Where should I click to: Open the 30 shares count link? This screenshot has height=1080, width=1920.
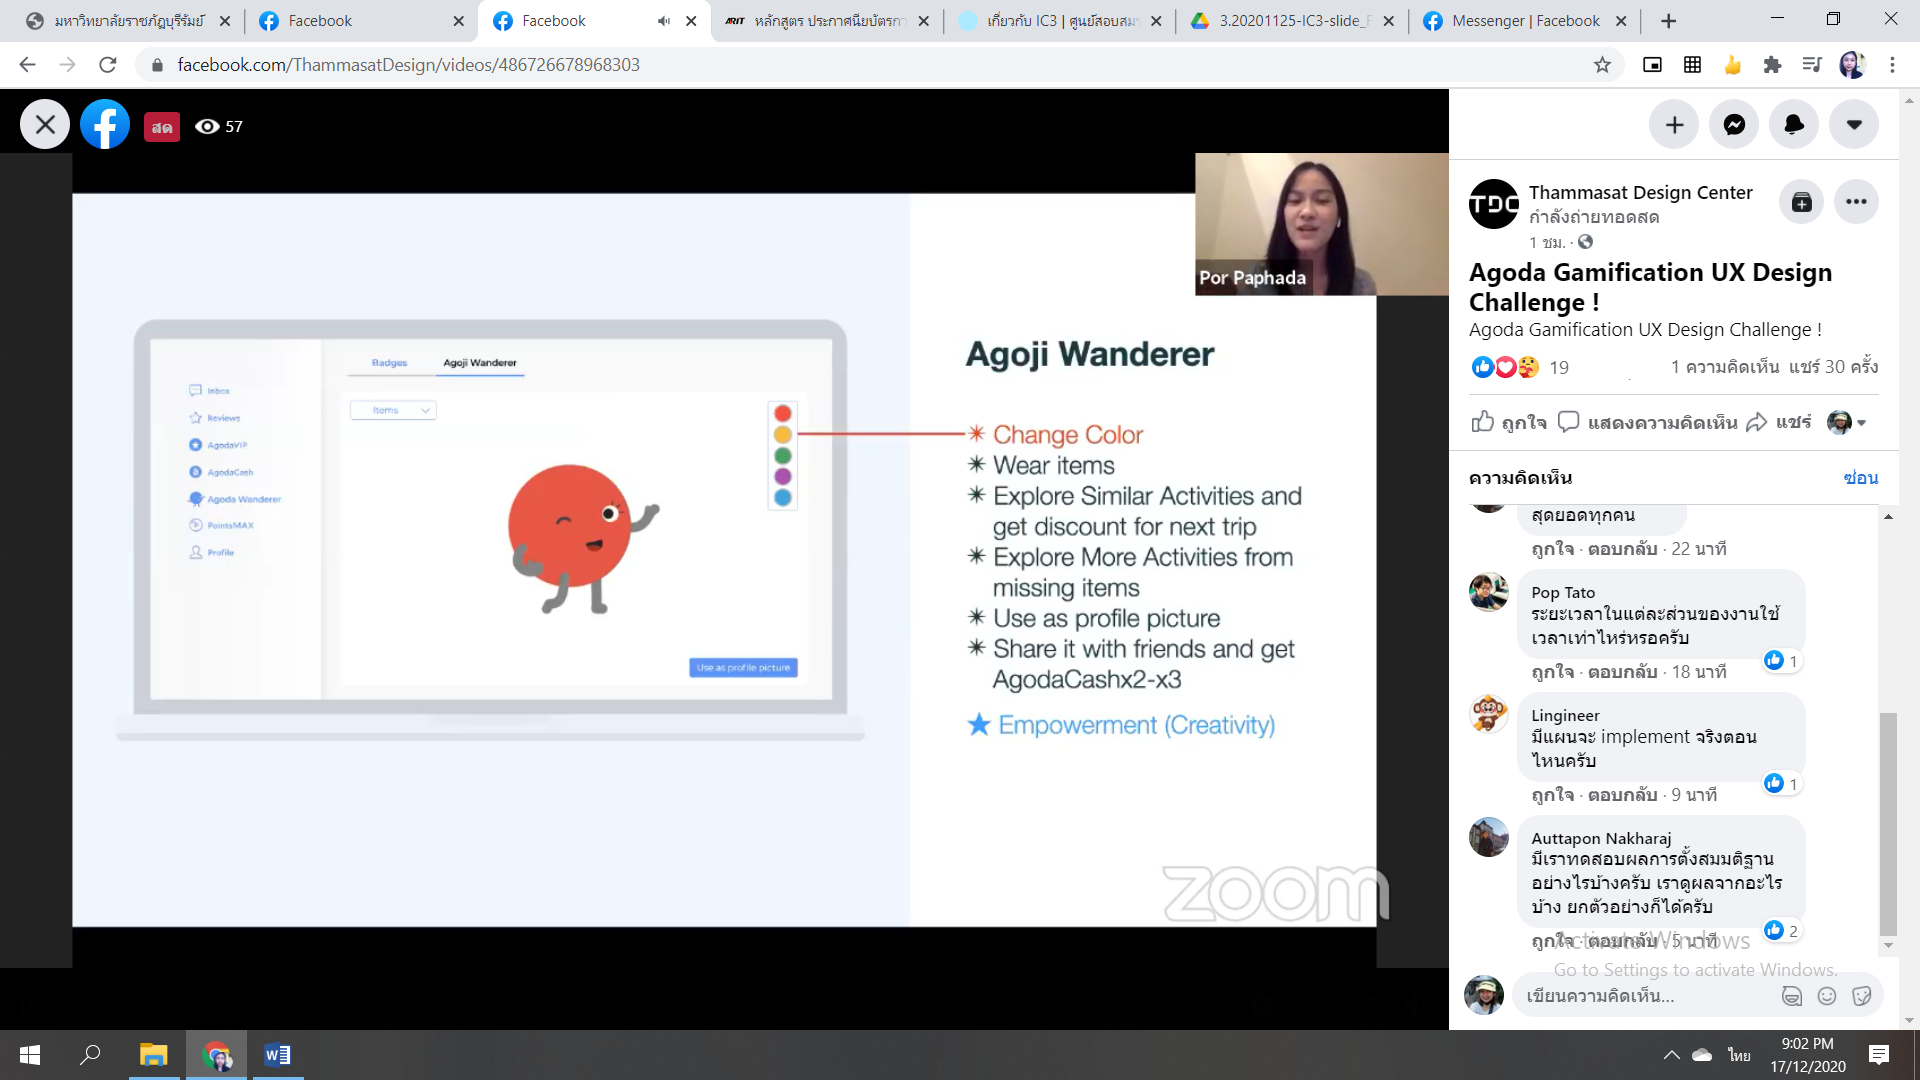pos(1834,367)
